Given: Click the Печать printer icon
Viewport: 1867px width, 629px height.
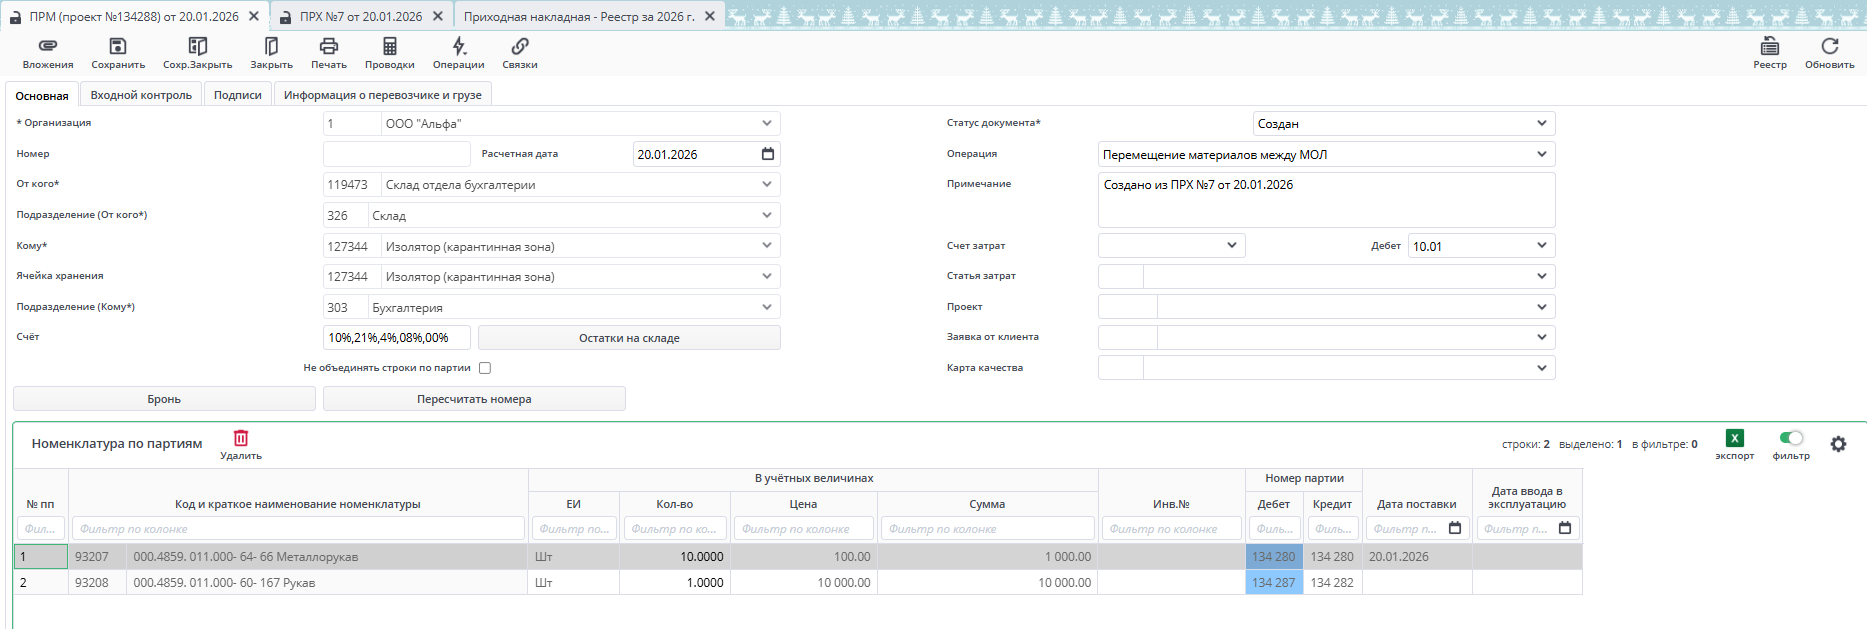Looking at the screenshot, I should 328,47.
